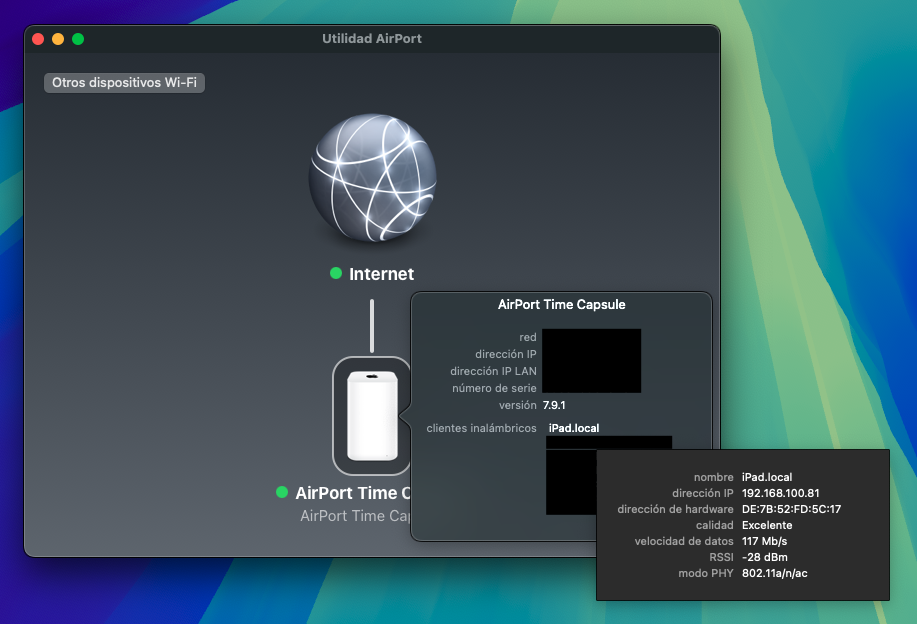Click the RSSI value -28 dBm
917x624 pixels.
click(764, 557)
